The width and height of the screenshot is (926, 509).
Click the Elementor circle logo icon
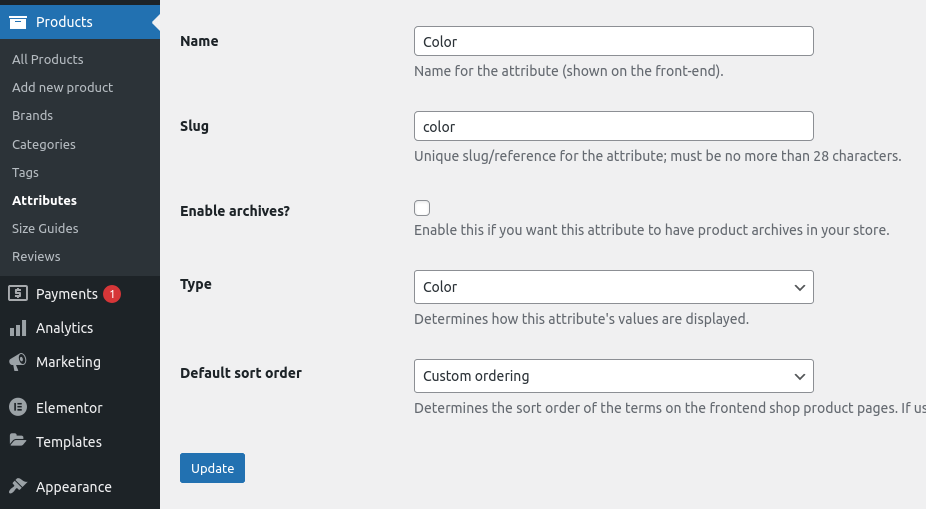click(x=18, y=407)
